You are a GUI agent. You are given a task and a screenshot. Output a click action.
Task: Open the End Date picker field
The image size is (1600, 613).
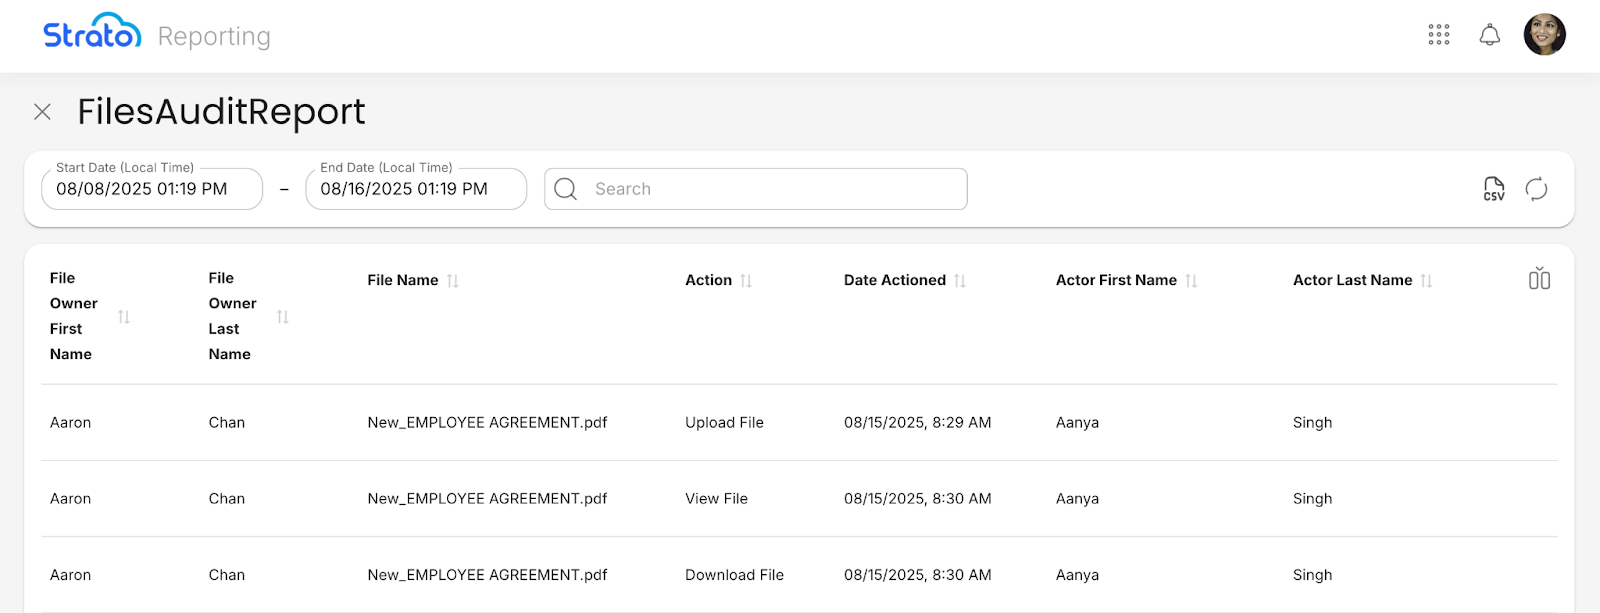pos(416,189)
